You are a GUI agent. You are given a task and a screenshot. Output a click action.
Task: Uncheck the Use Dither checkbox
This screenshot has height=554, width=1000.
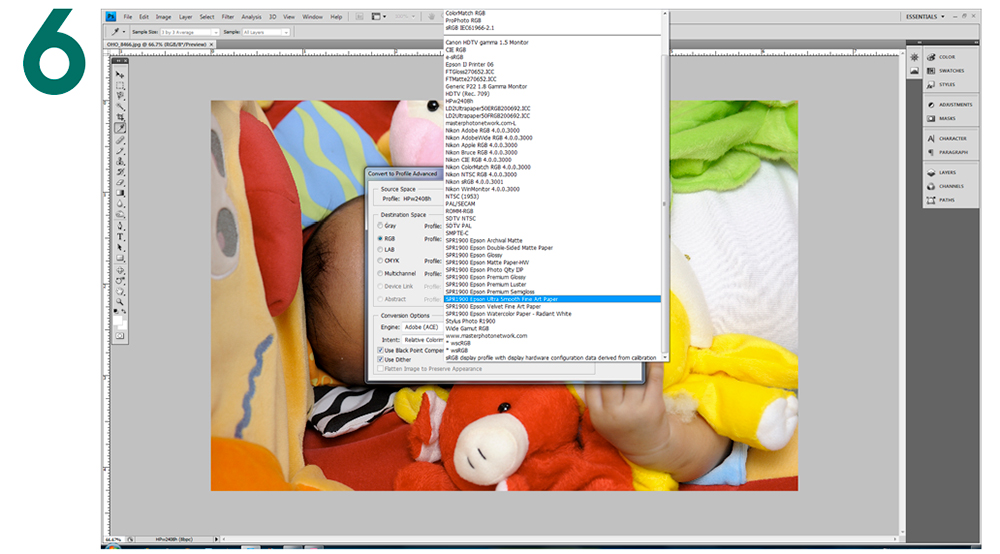(x=380, y=359)
